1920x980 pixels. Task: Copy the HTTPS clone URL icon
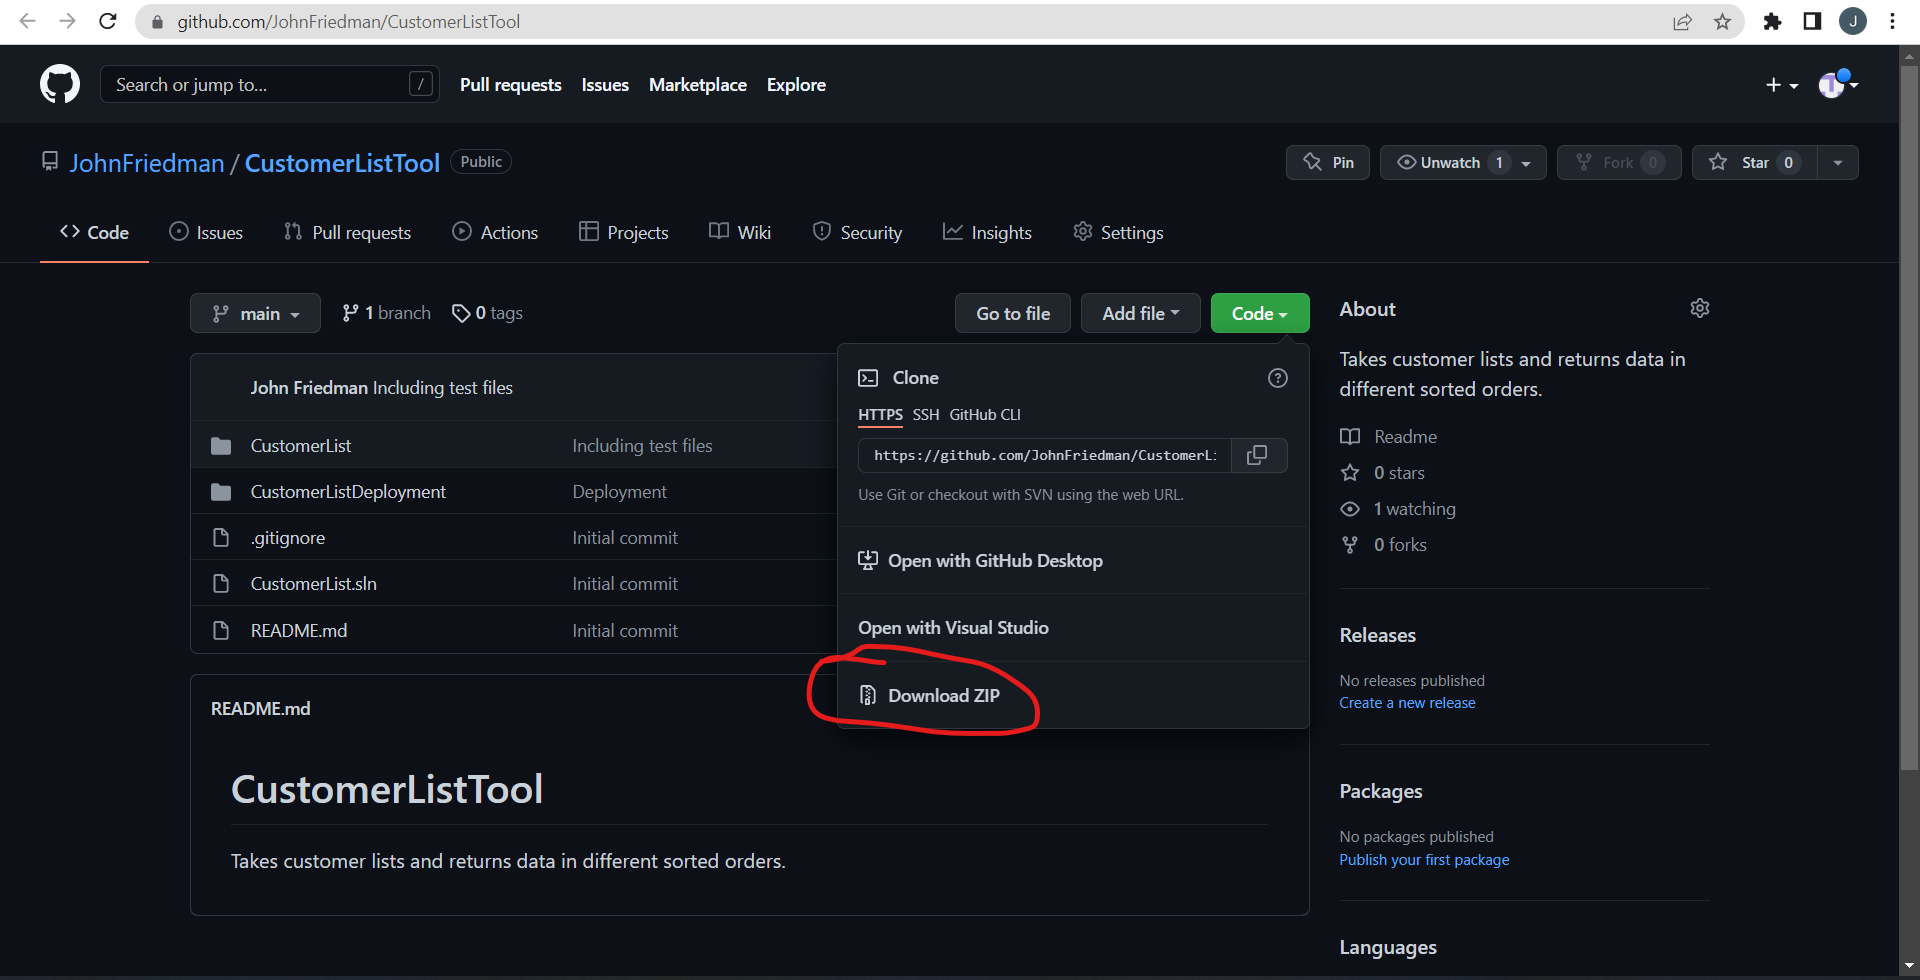(1258, 455)
